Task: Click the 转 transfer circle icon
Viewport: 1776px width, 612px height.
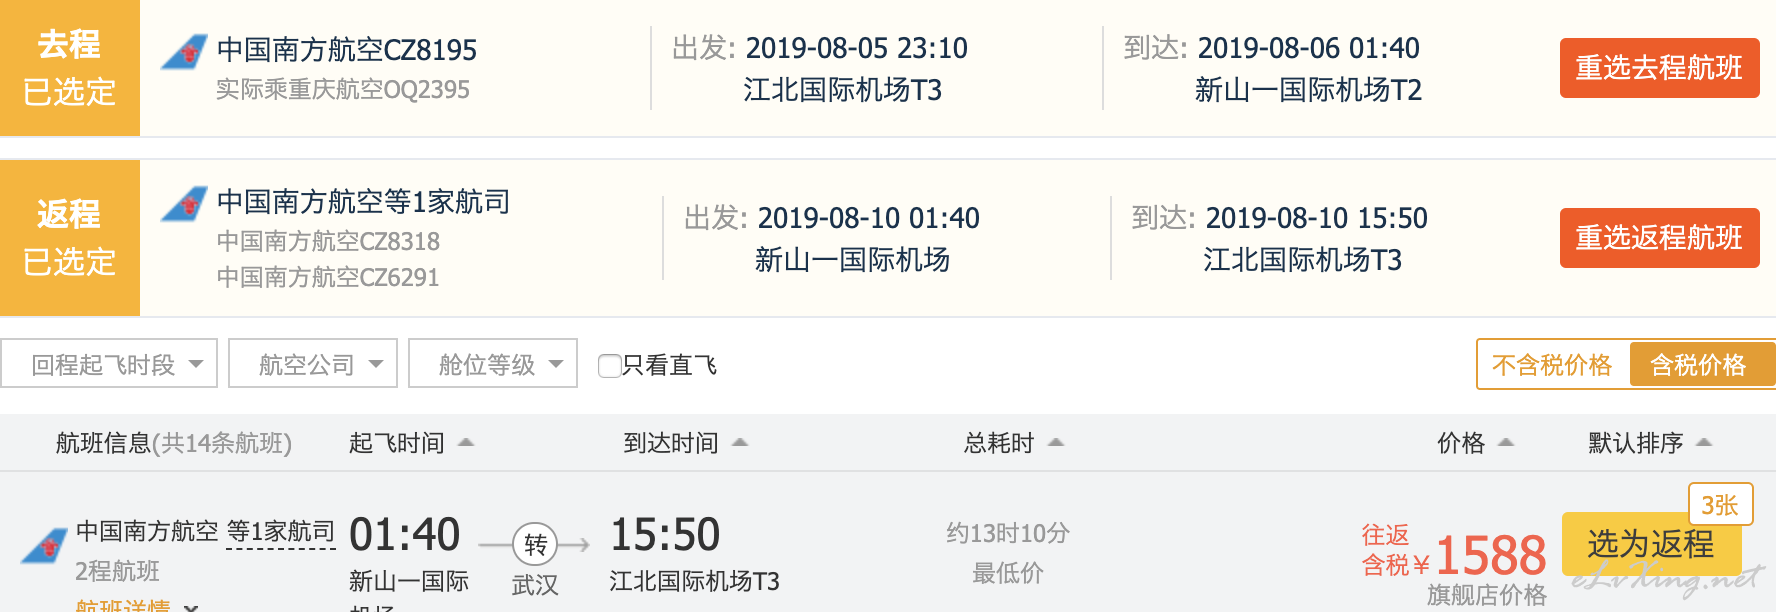Action: pyautogui.click(x=535, y=544)
